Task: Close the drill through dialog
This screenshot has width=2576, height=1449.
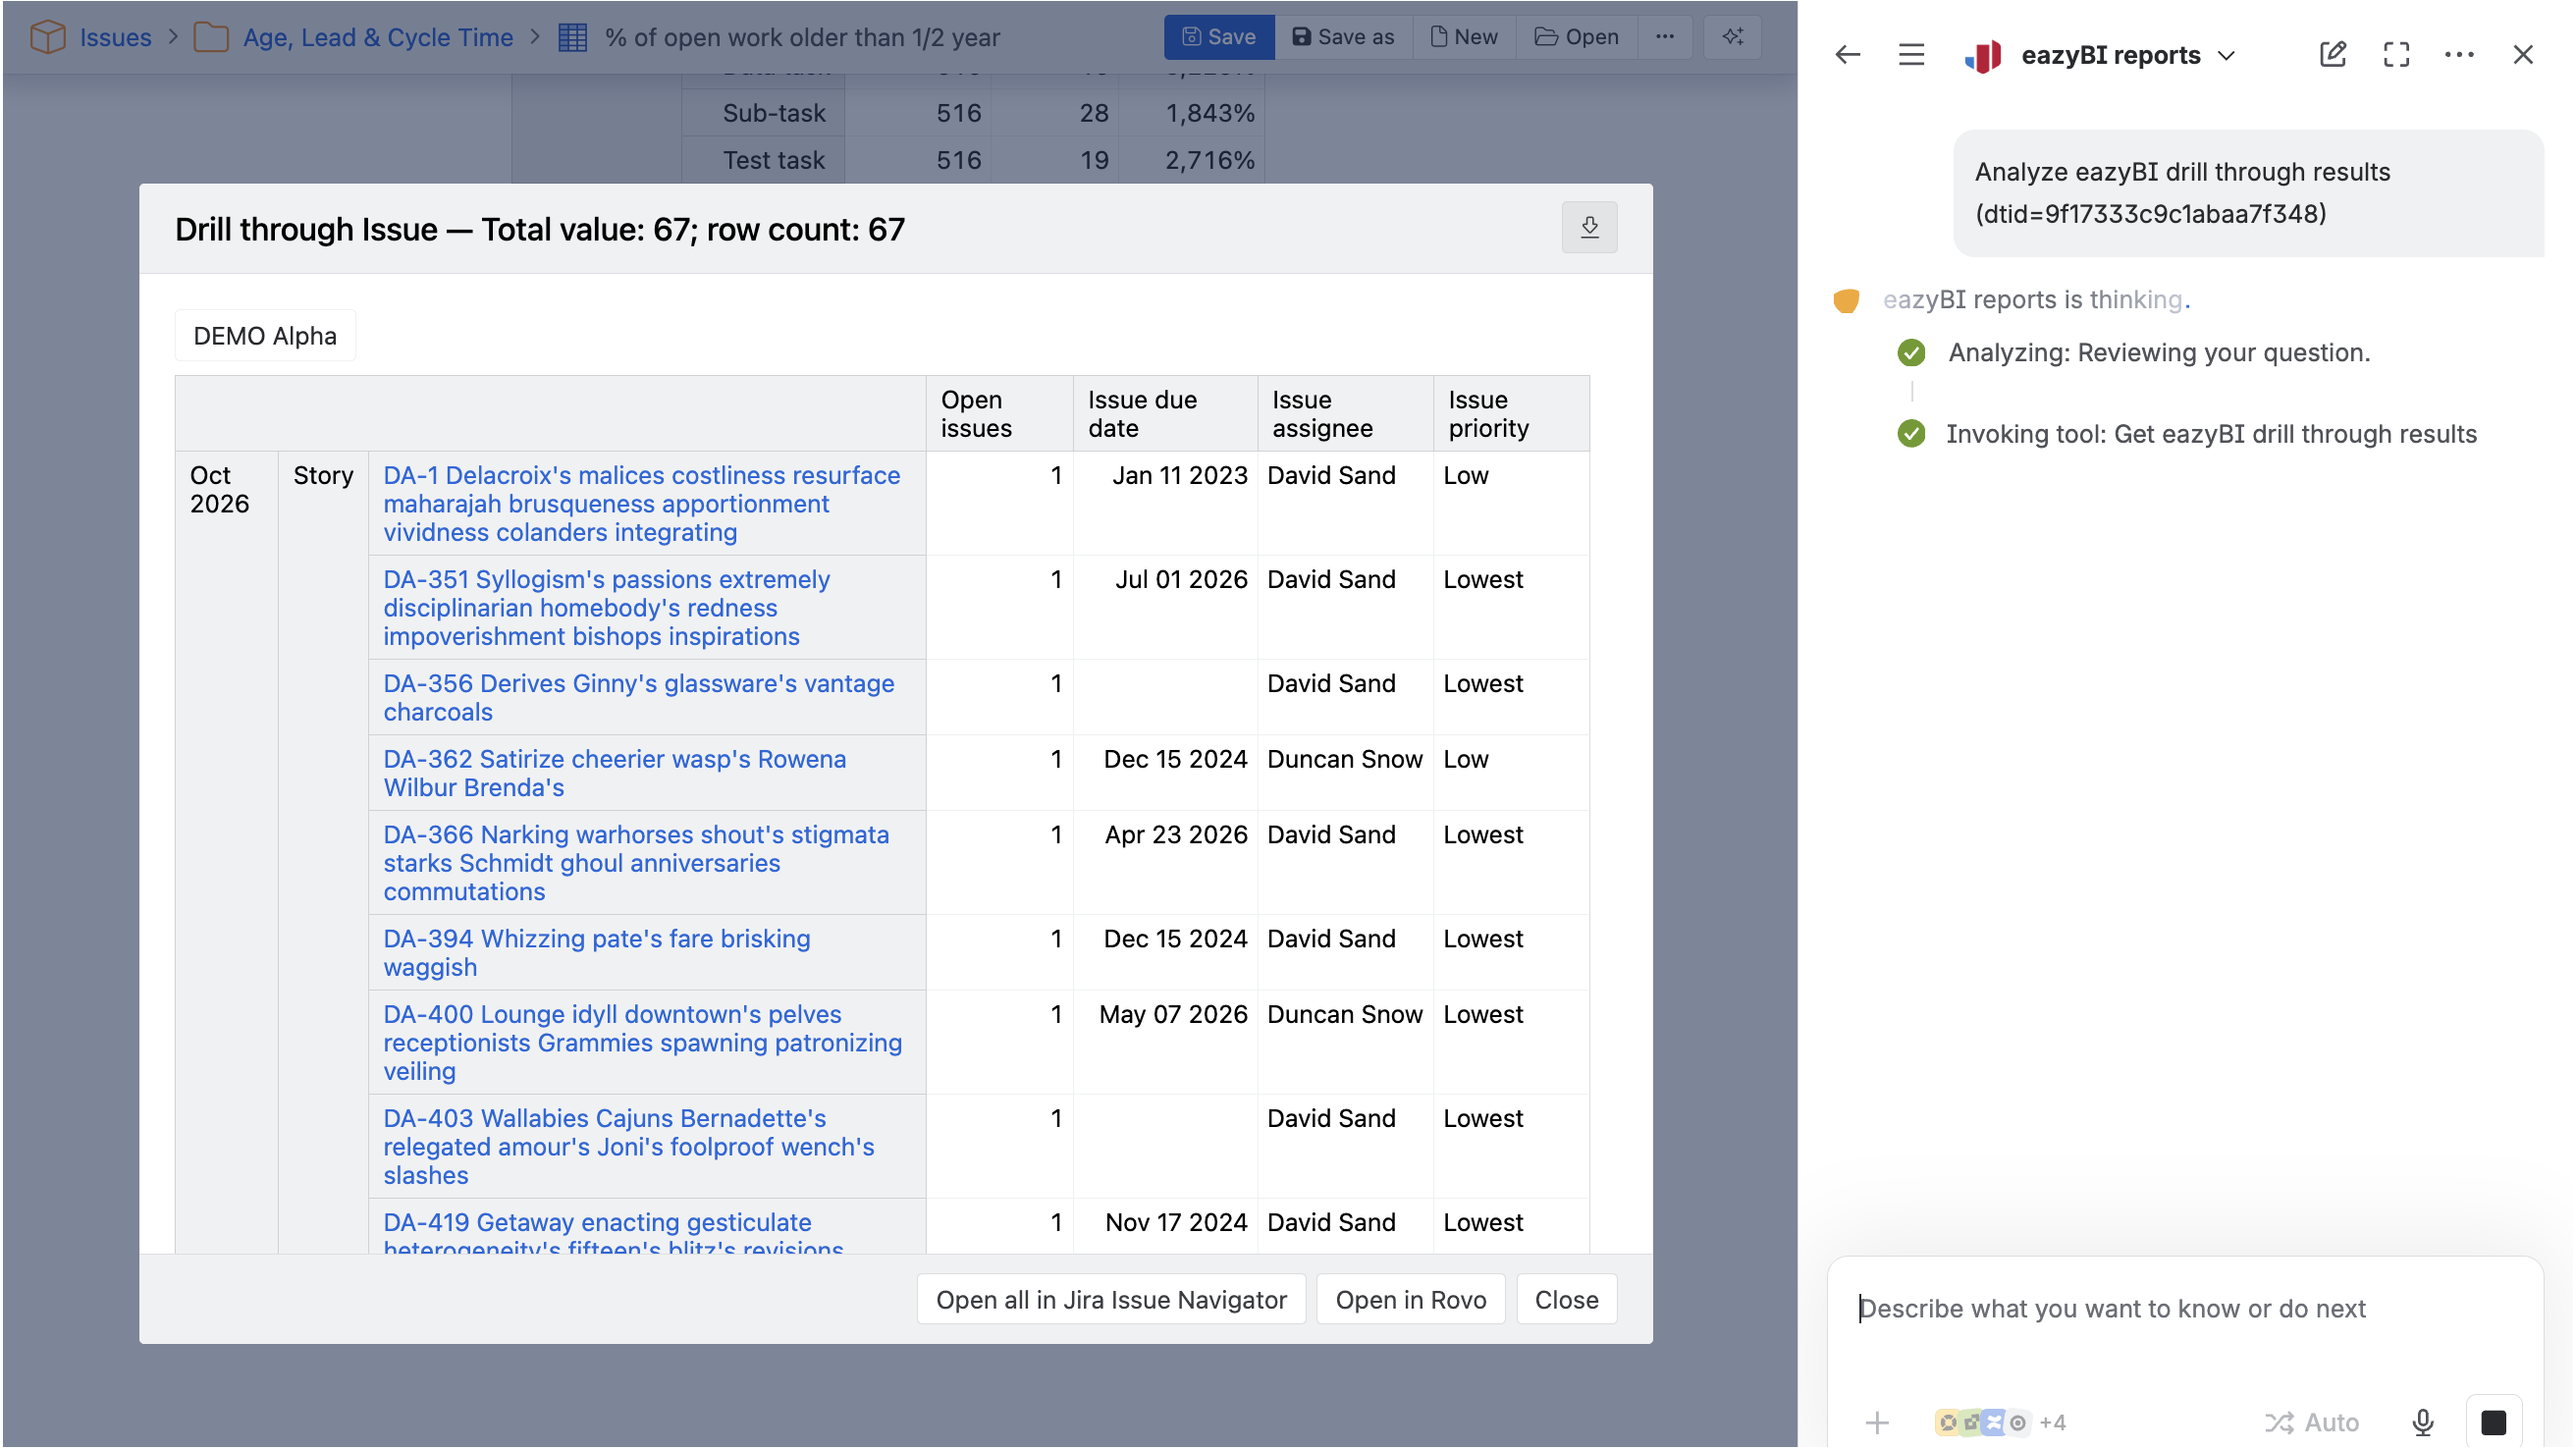Action: click(x=1566, y=1299)
